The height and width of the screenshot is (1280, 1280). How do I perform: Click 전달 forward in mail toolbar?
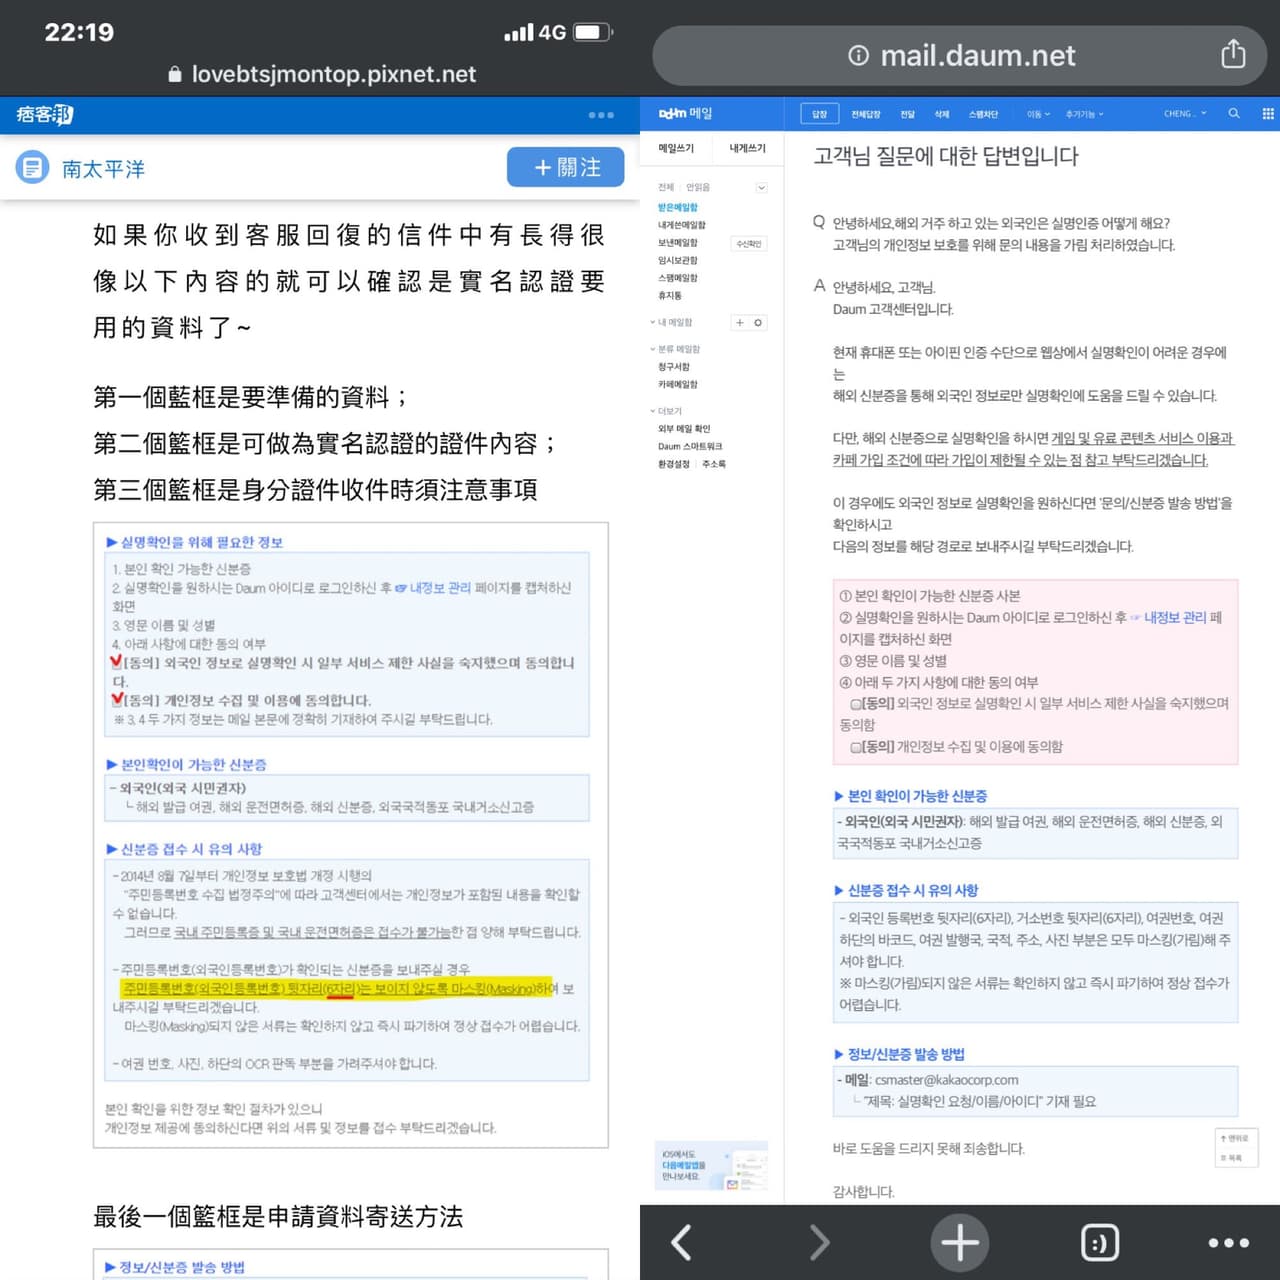pyautogui.click(x=907, y=114)
